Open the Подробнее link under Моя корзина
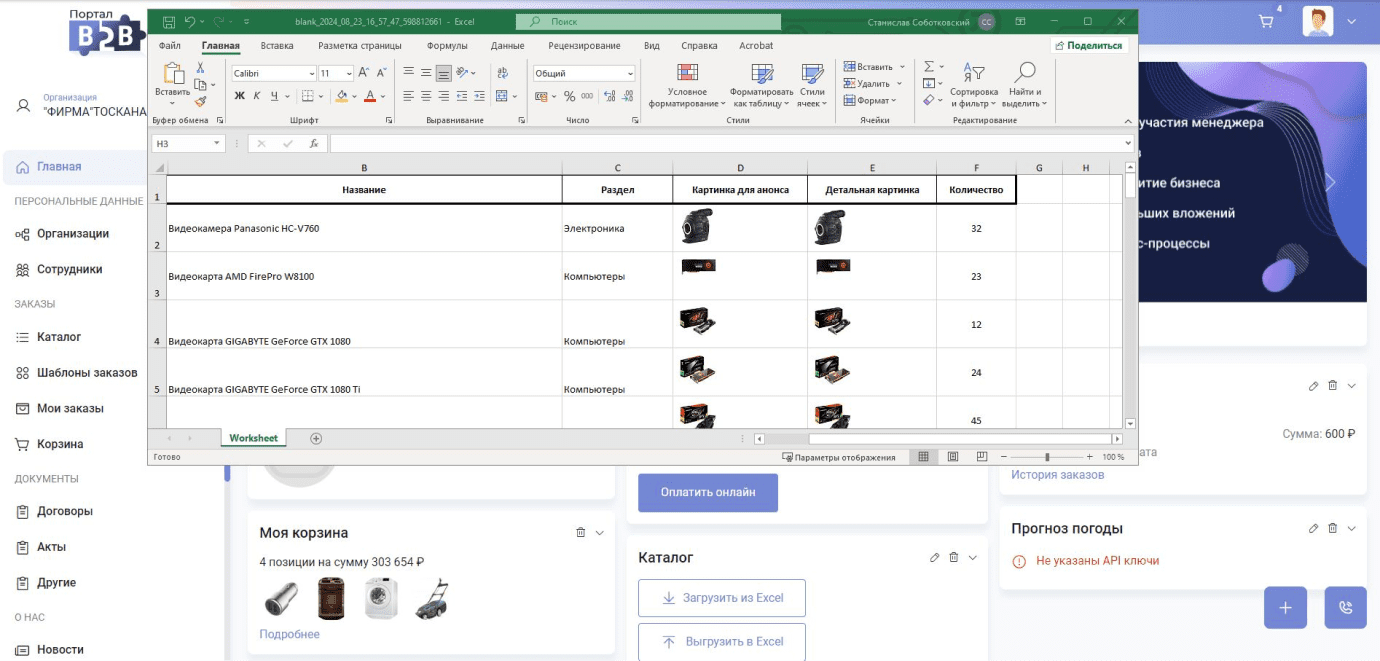The width and height of the screenshot is (1380, 661). (x=290, y=634)
